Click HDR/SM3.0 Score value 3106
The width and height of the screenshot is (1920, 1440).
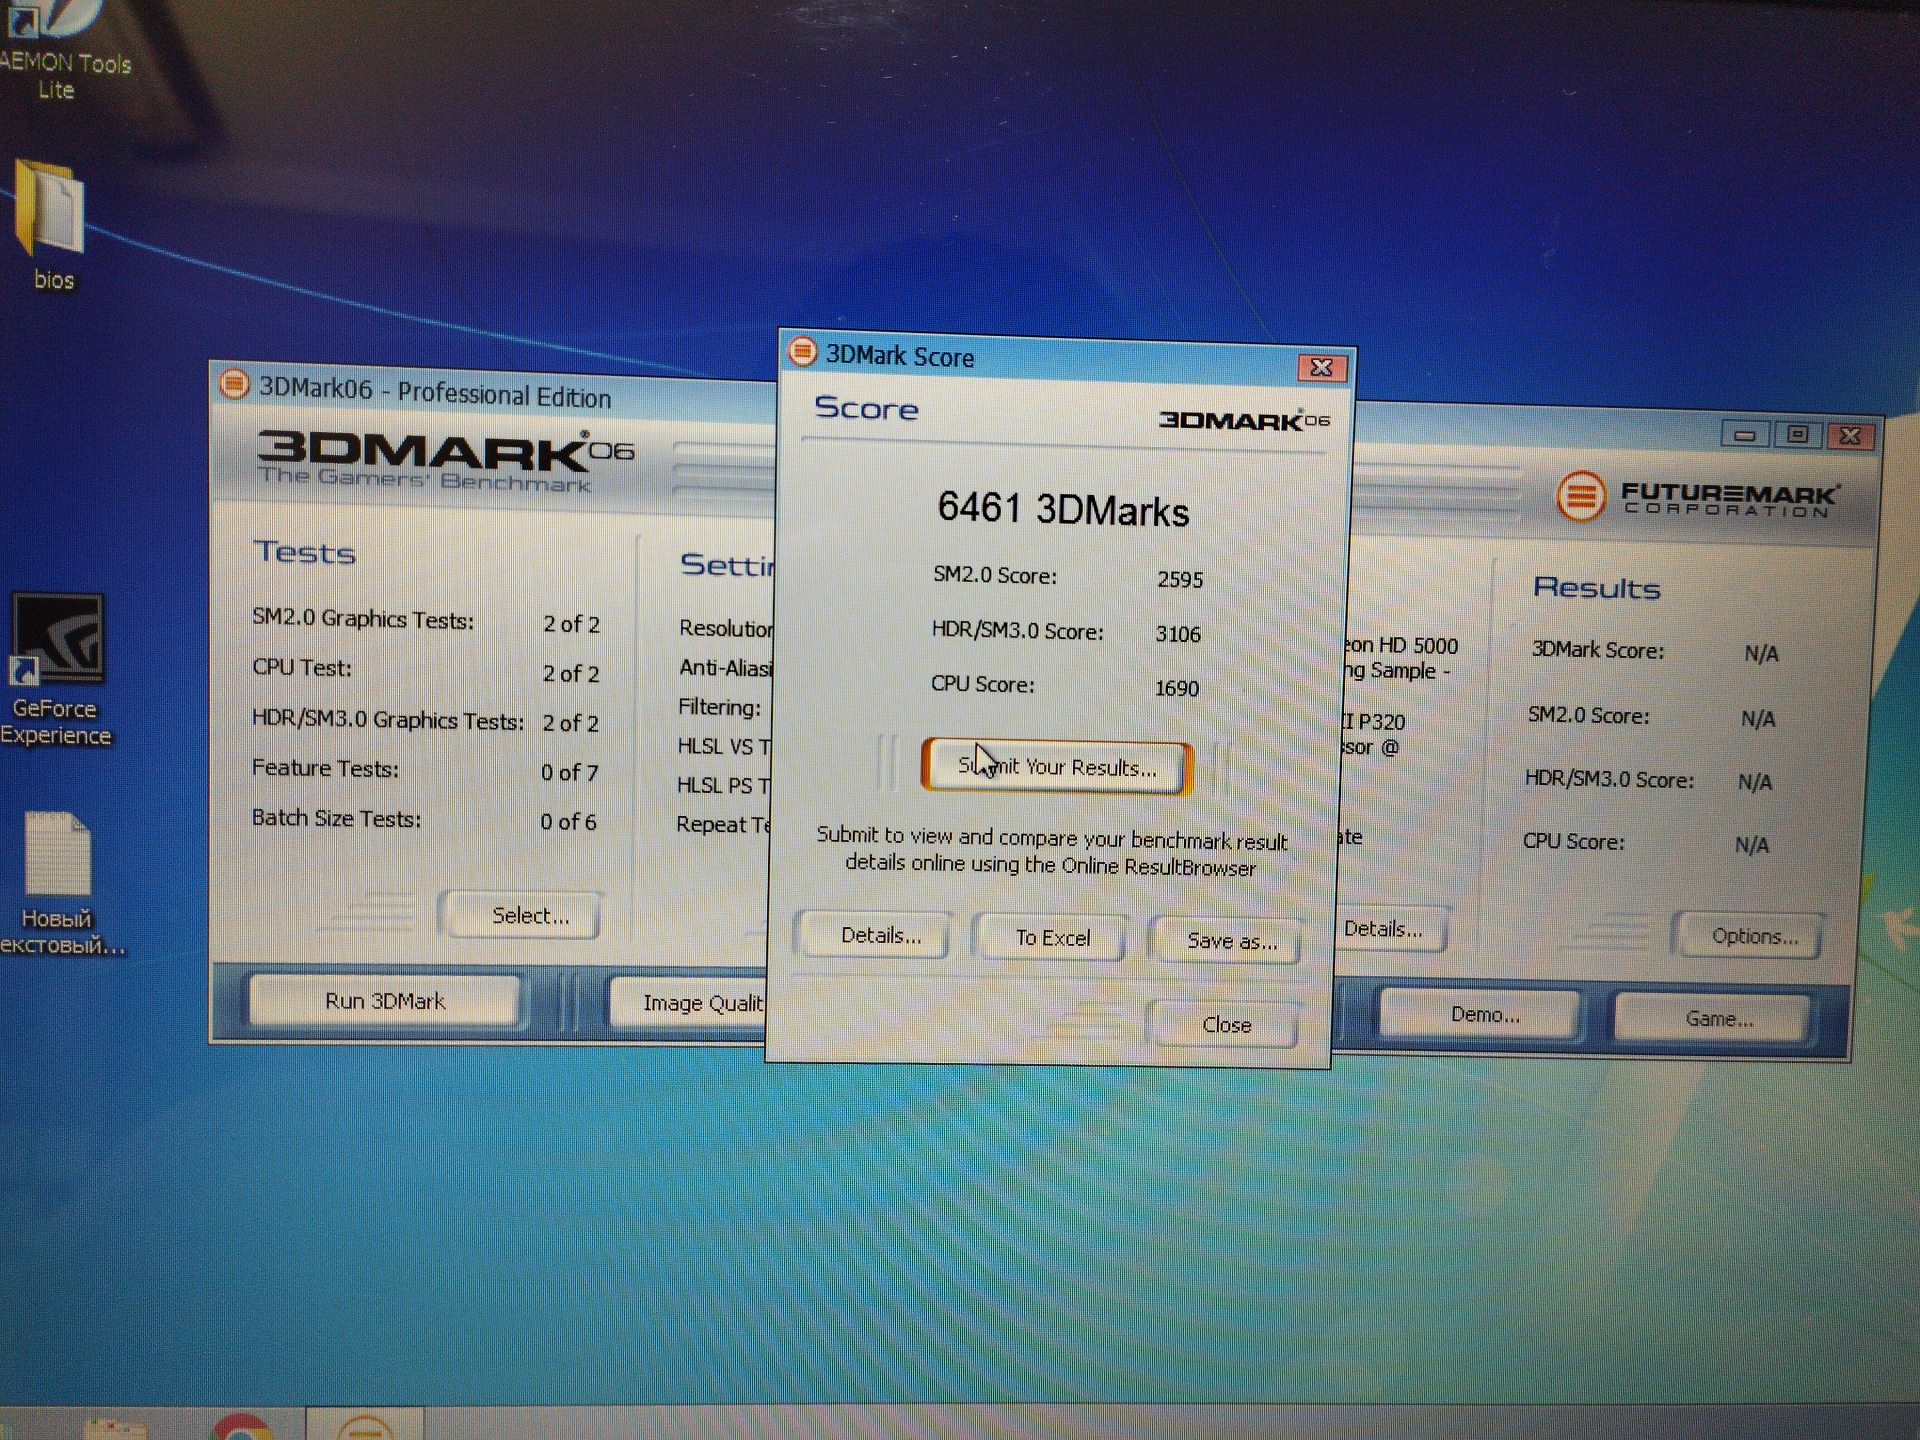point(1178,634)
